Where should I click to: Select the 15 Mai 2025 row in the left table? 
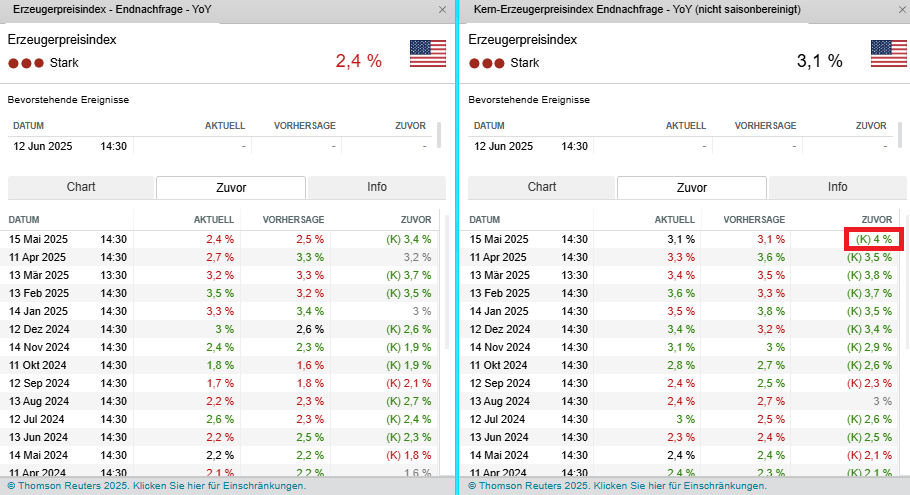click(221, 239)
